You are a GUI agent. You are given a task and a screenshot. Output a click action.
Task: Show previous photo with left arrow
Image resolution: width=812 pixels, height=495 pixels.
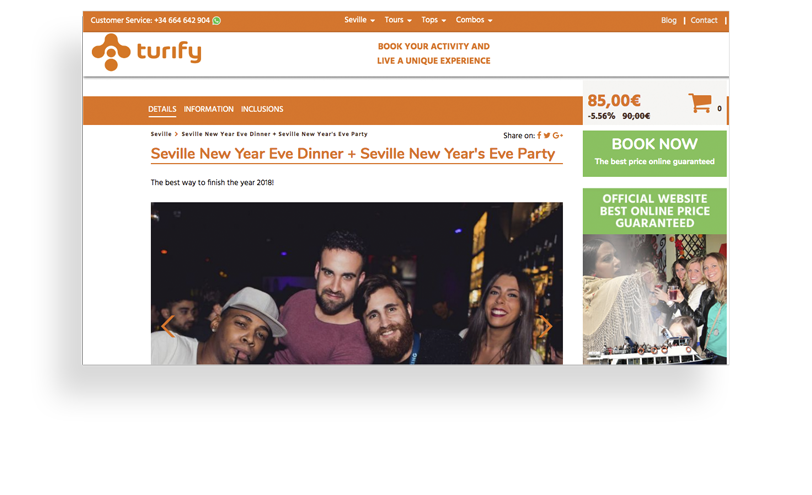tap(167, 326)
